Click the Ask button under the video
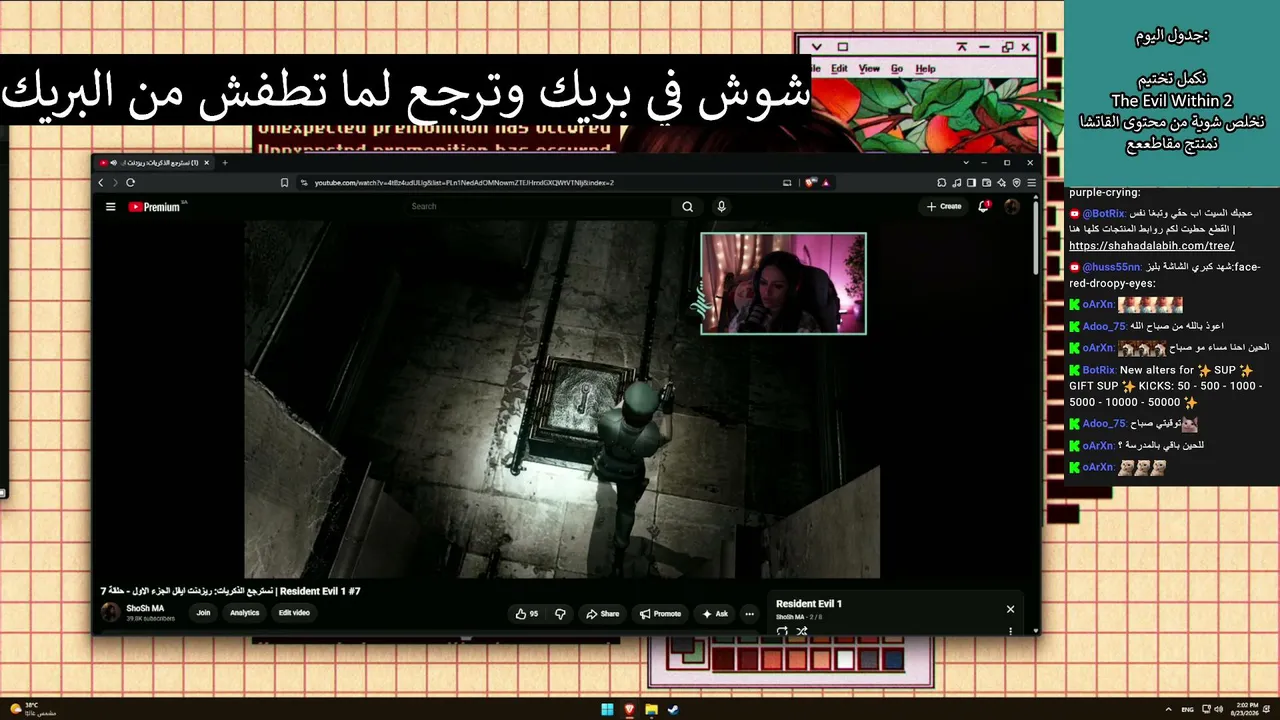1280x720 pixels. click(x=715, y=614)
